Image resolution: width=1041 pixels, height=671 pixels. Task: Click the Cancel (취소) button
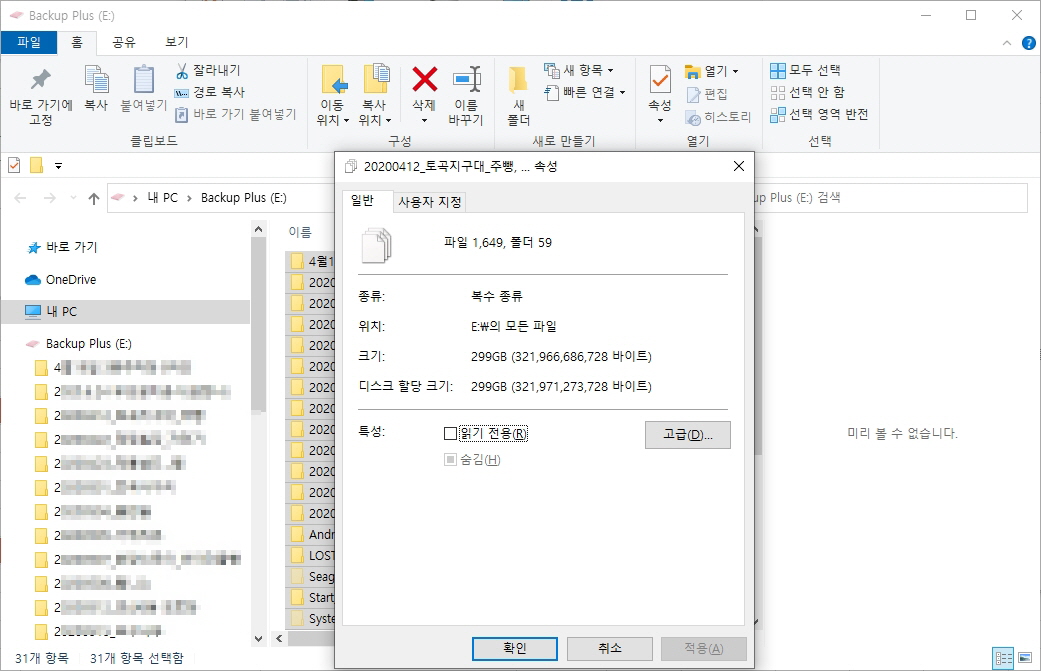(x=609, y=648)
